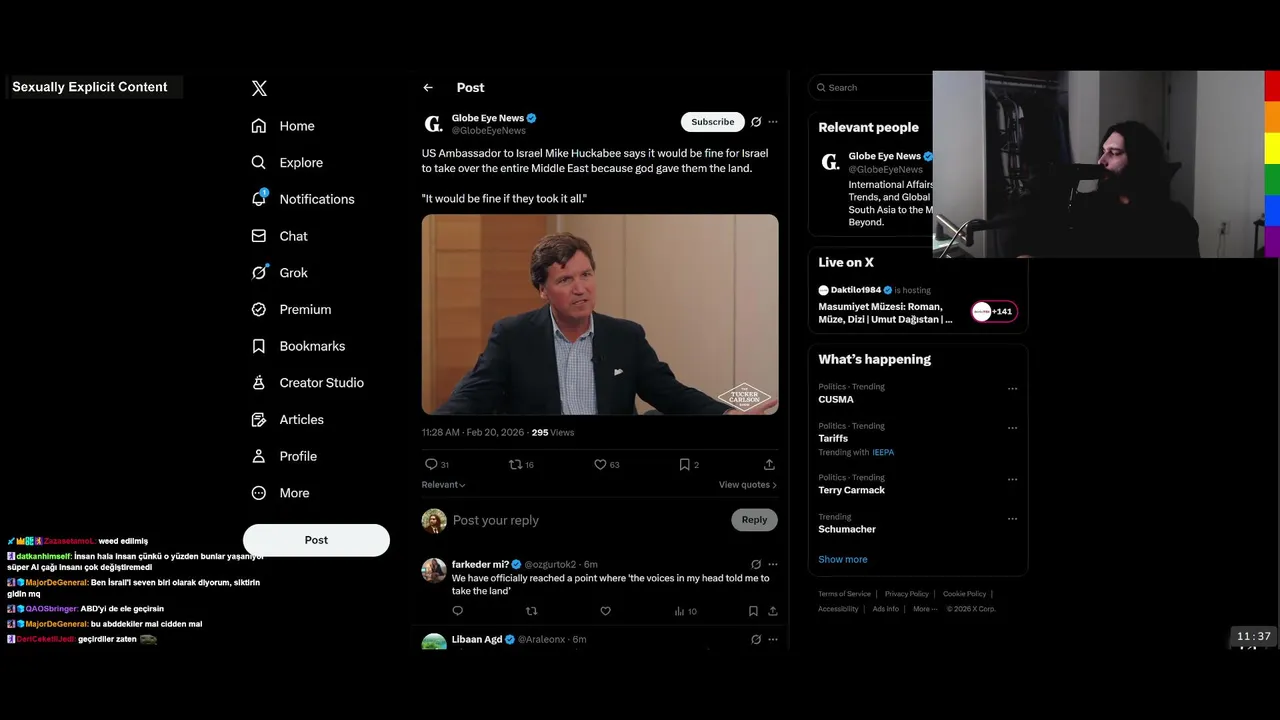Click the Search box
The image size is (1280, 720).
point(870,88)
